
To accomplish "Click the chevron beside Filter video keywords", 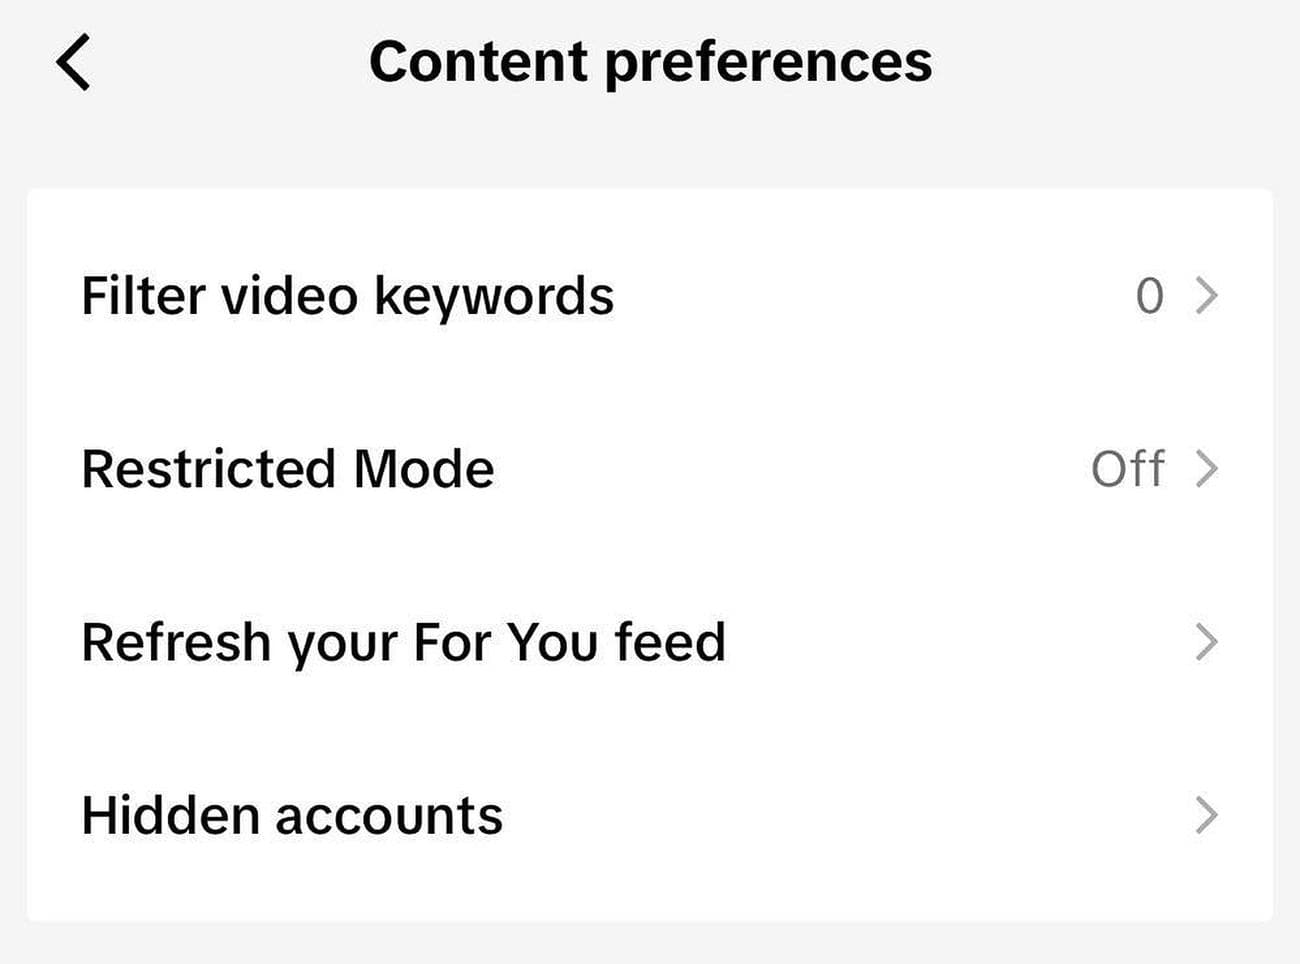I will 1207,296.
